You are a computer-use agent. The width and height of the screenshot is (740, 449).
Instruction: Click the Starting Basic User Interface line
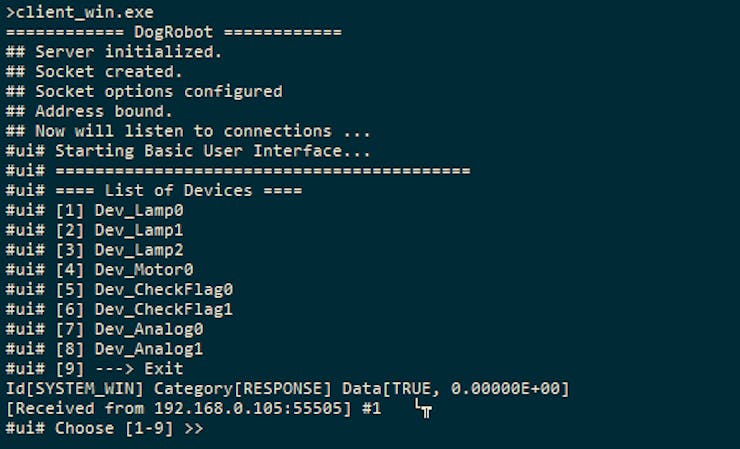pyautogui.click(x=188, y=151)
